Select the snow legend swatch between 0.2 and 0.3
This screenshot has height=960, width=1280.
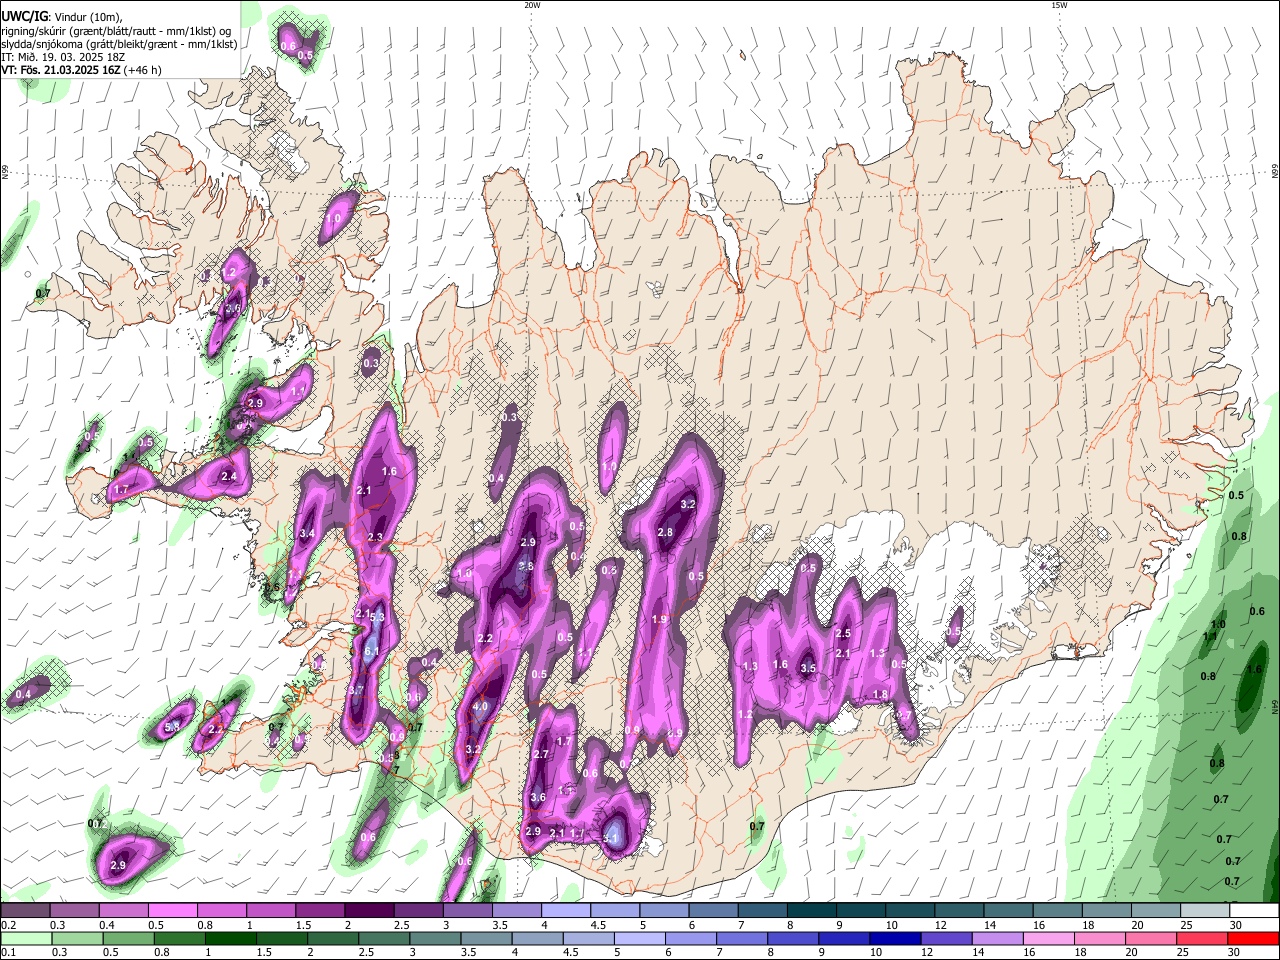coord(25,911)
